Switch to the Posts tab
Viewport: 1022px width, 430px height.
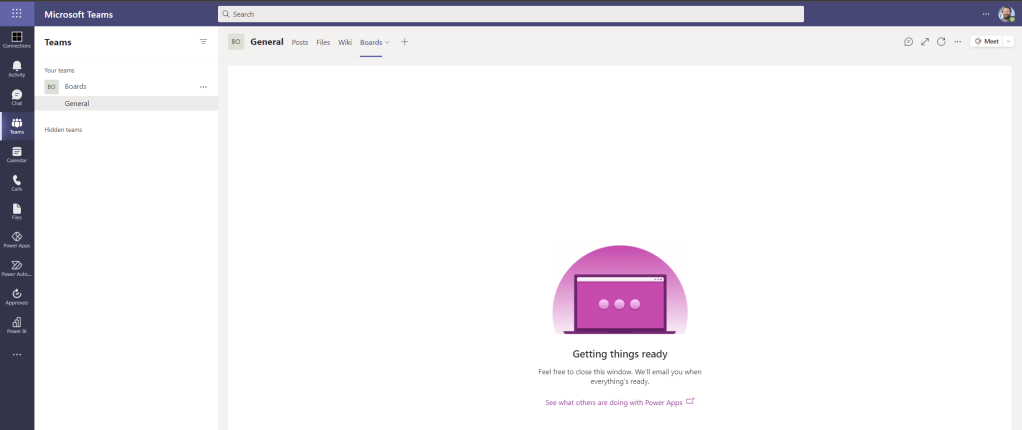click(x=299, y=42)
